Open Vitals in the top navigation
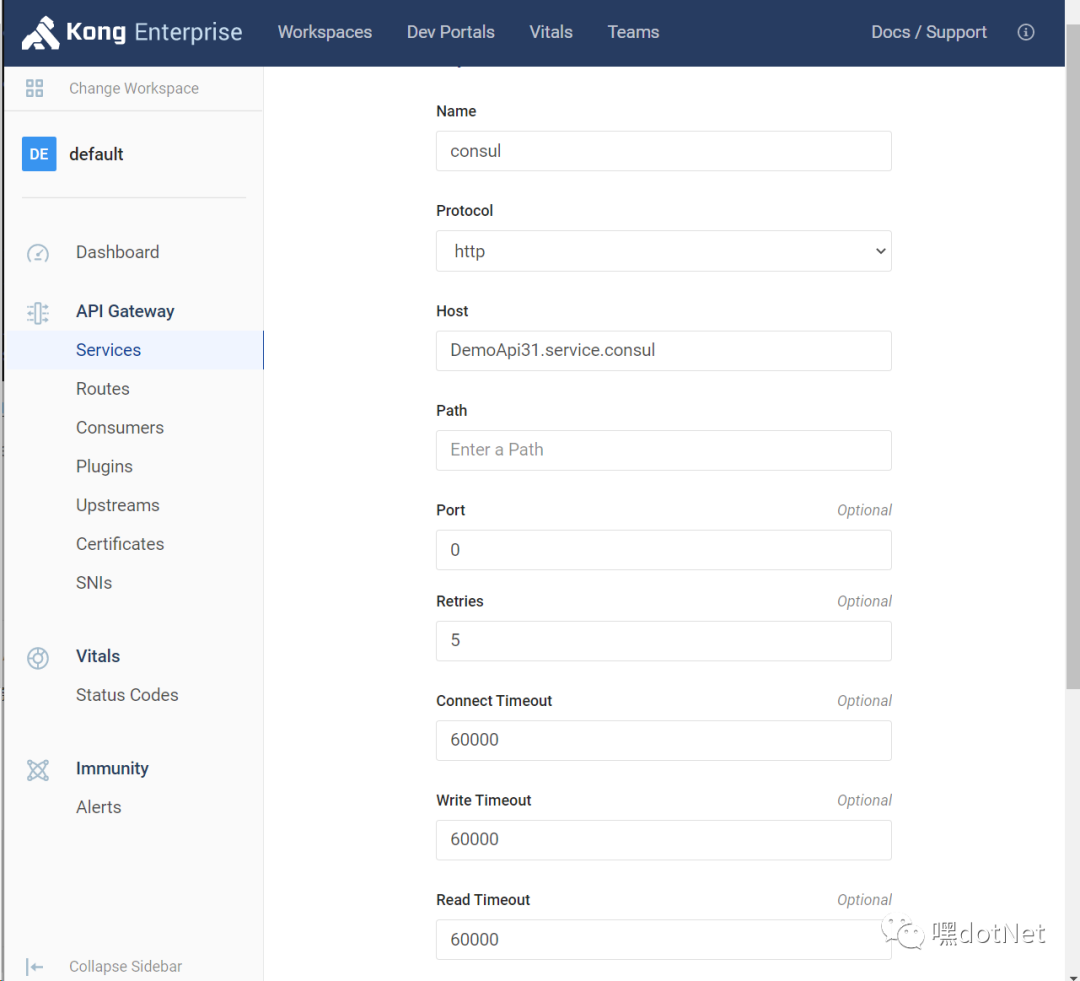This screenshot has height=981, width=1080. tap(551, 32)
